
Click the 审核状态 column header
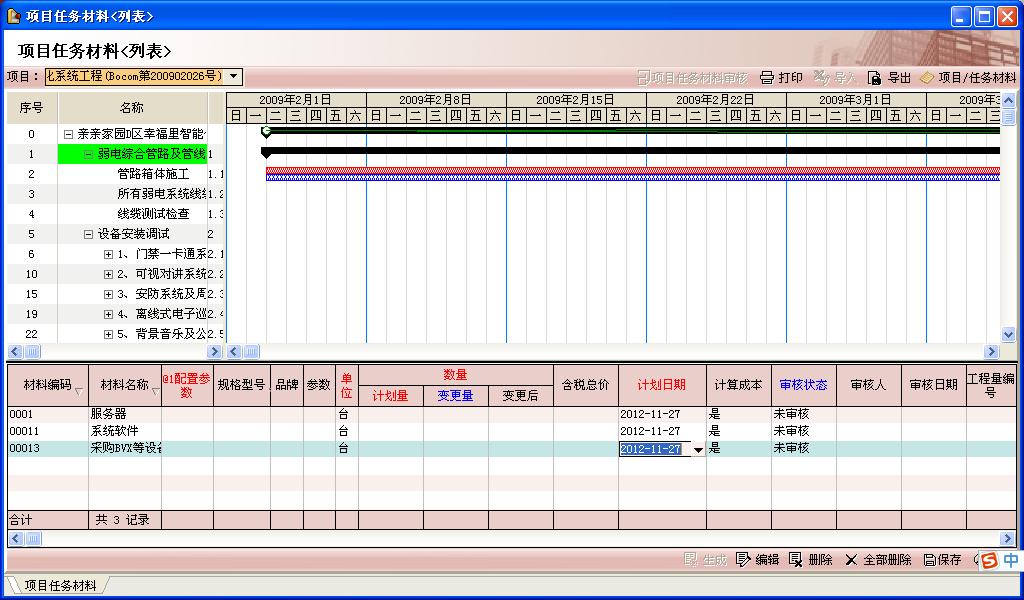coord(803,385)
